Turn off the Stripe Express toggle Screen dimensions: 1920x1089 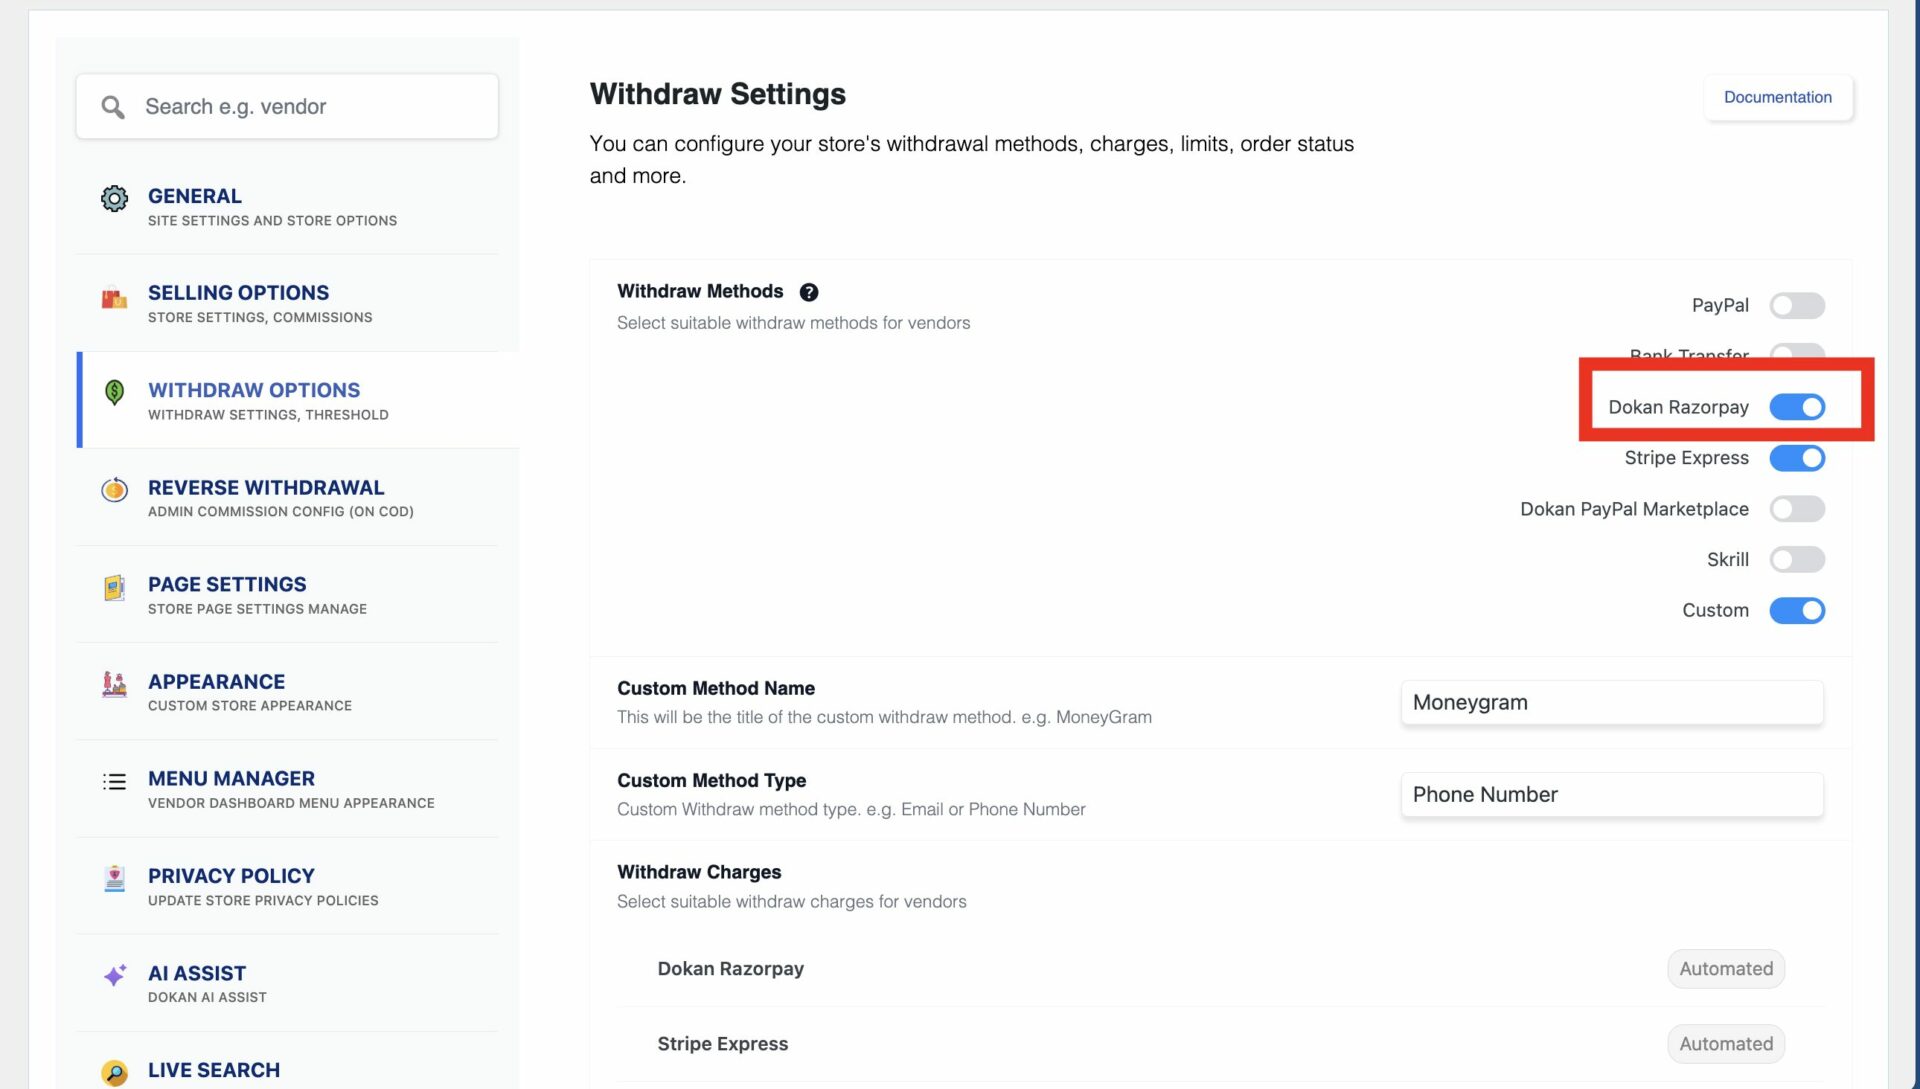pyautogui.click(x=1796, y=458)
